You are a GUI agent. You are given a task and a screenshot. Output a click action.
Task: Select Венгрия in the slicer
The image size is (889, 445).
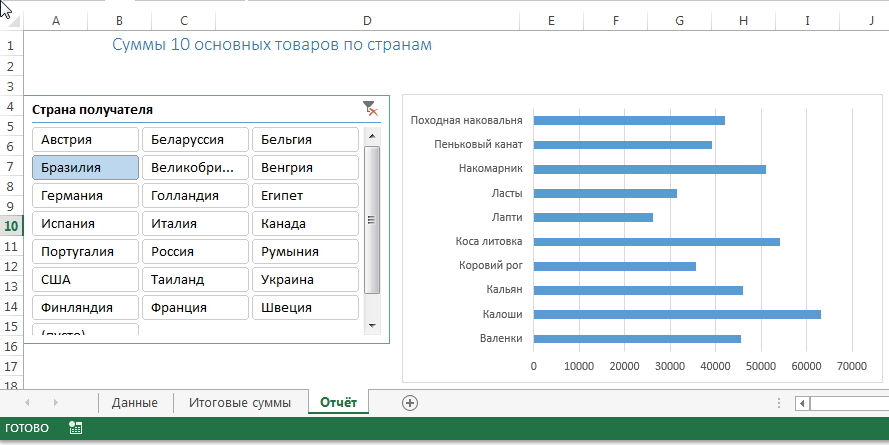(x=305, y=168)
